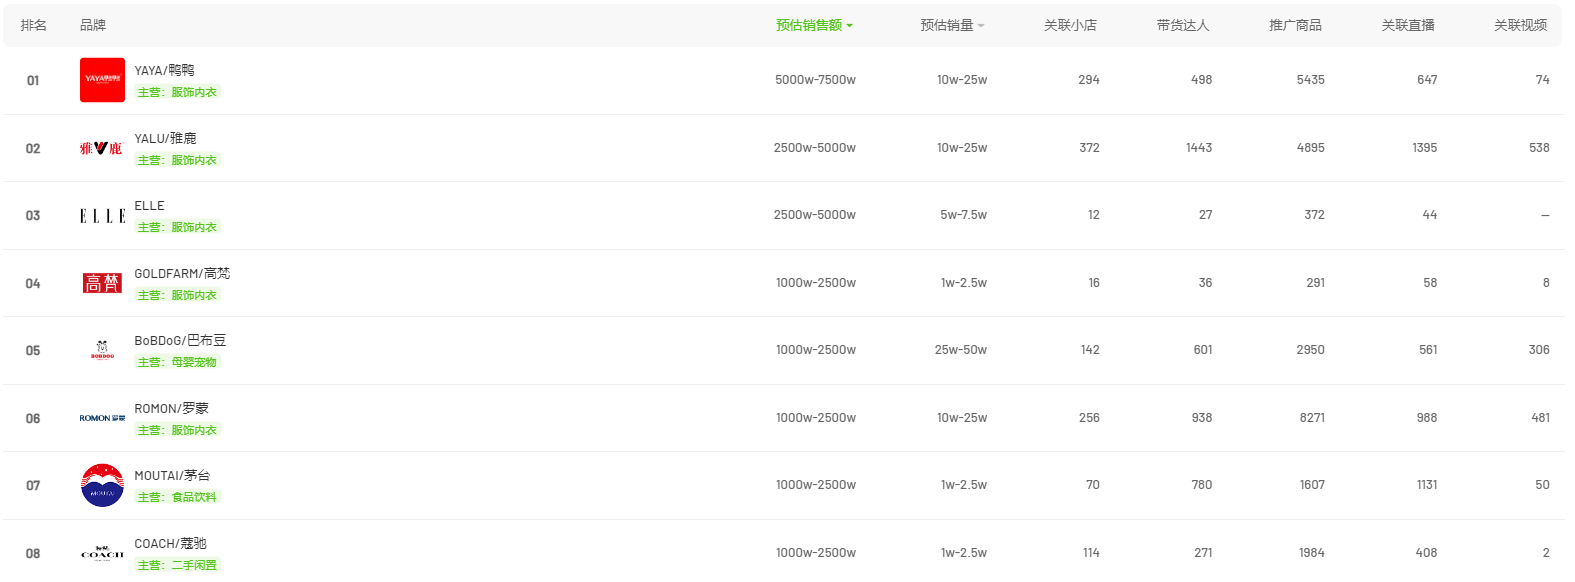Viewport: 1575px width, 582px height.
Task: Click the YALU/雅鹿 brand logo
Action: [x=102, y=148]
